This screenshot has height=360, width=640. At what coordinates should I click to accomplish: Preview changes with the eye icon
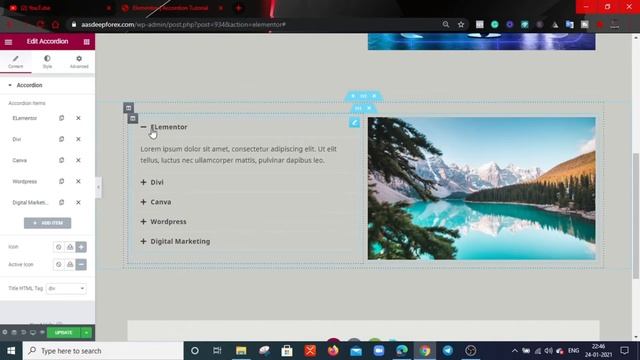(x=42, y=333)
